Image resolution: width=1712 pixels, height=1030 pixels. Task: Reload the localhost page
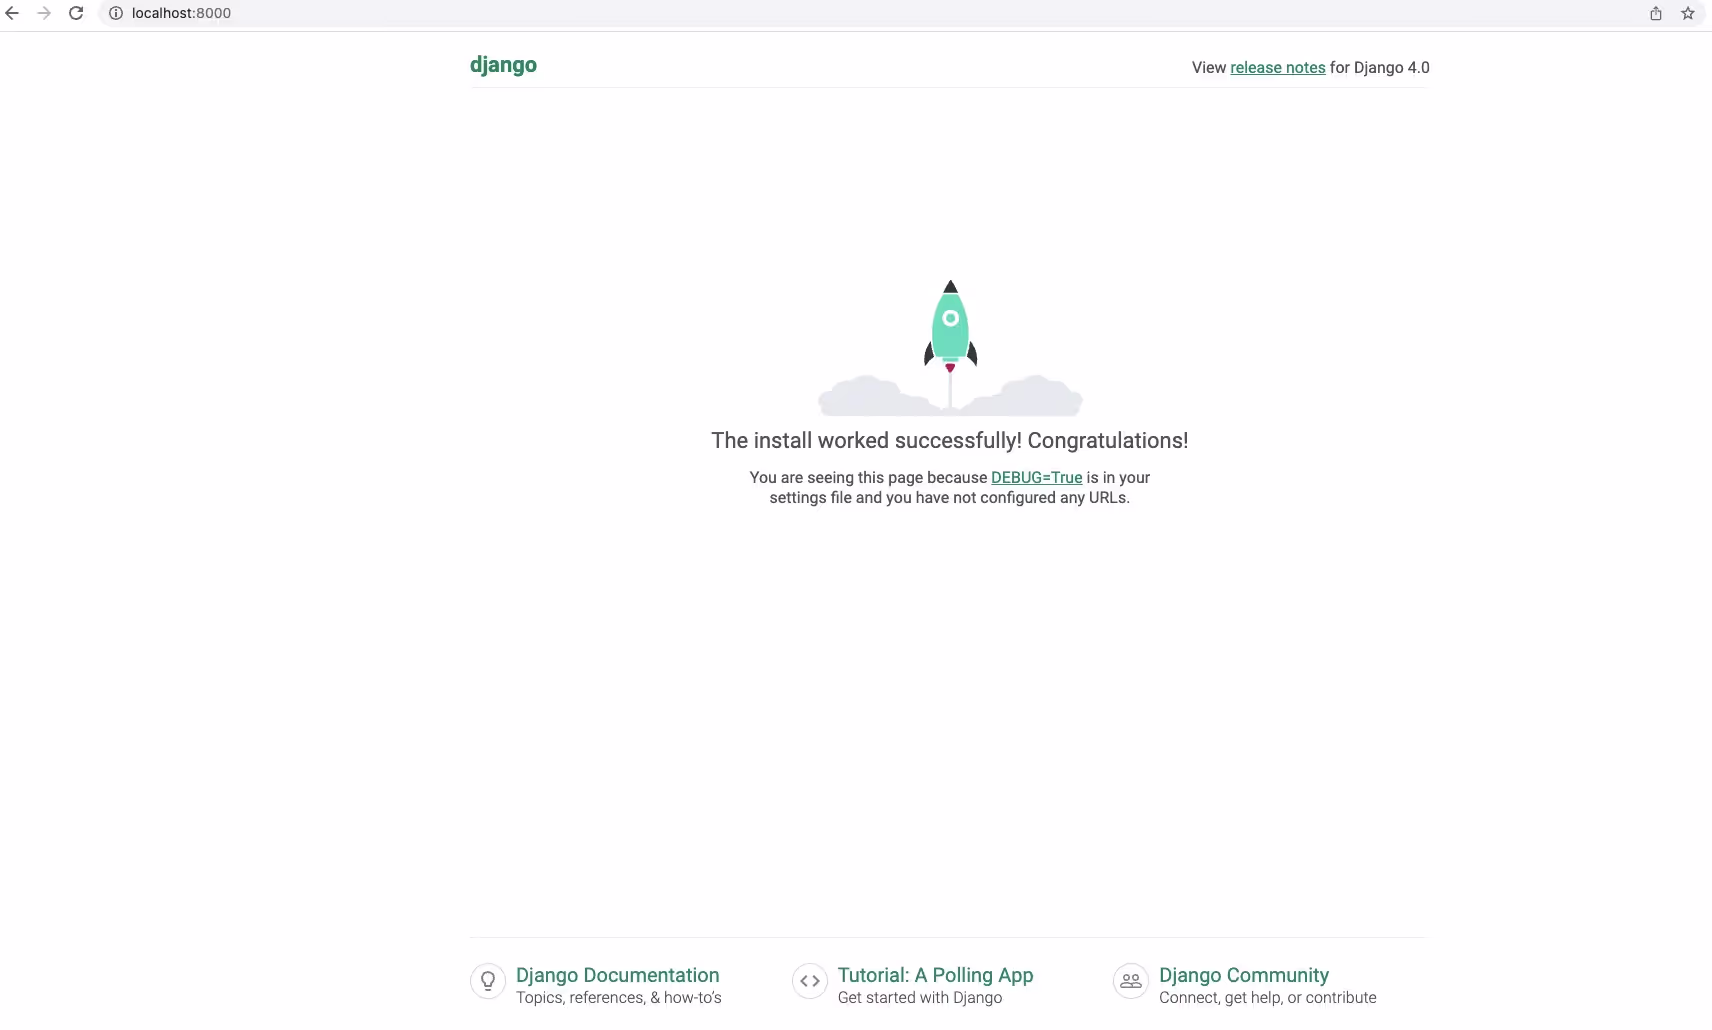76,13
